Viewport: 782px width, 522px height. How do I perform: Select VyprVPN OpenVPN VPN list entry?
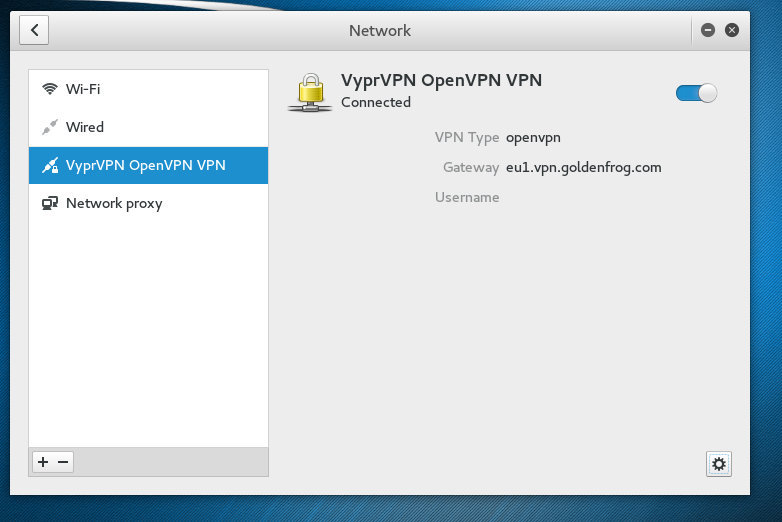pos(148,165)
